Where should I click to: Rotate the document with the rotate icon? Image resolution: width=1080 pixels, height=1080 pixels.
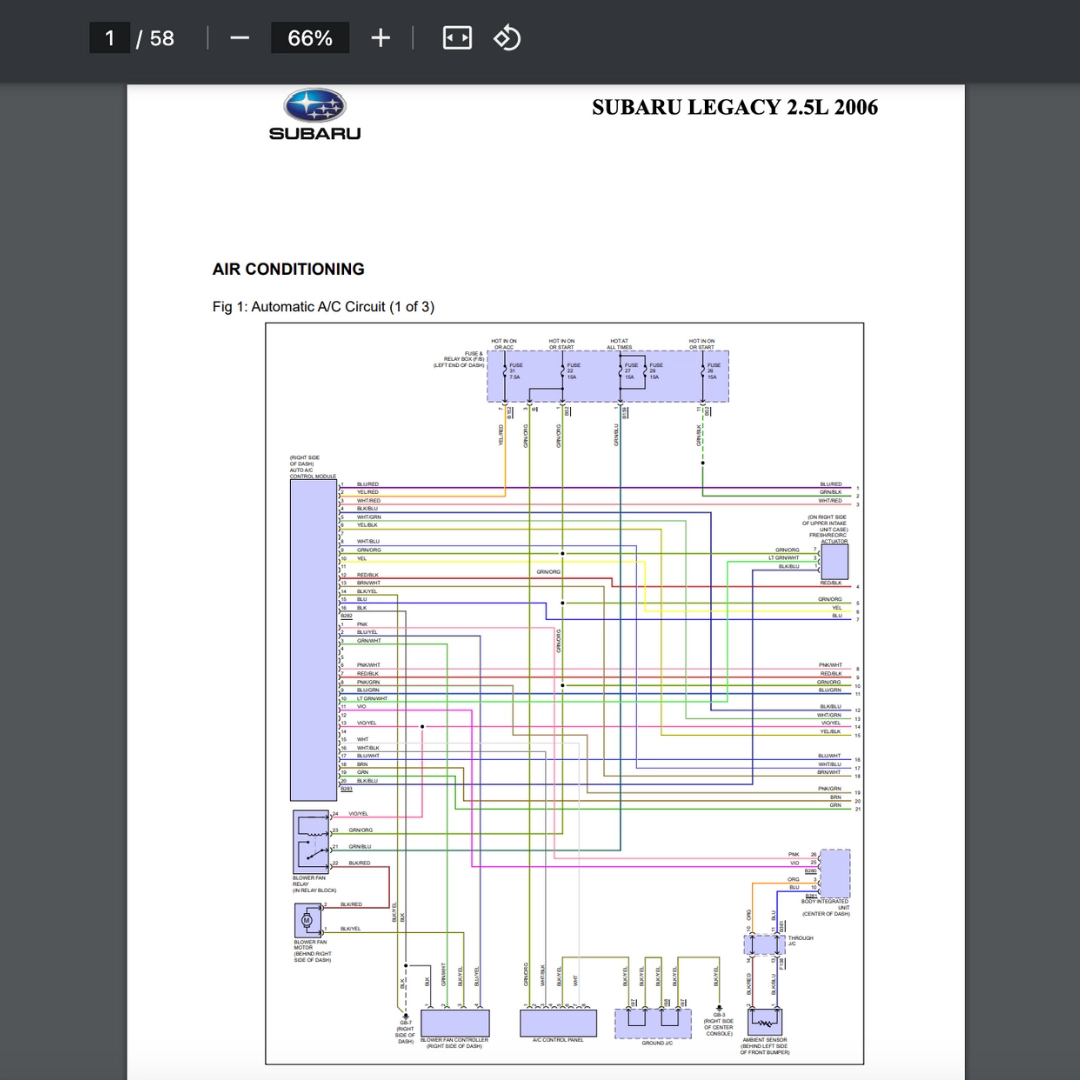click(507, 38)
